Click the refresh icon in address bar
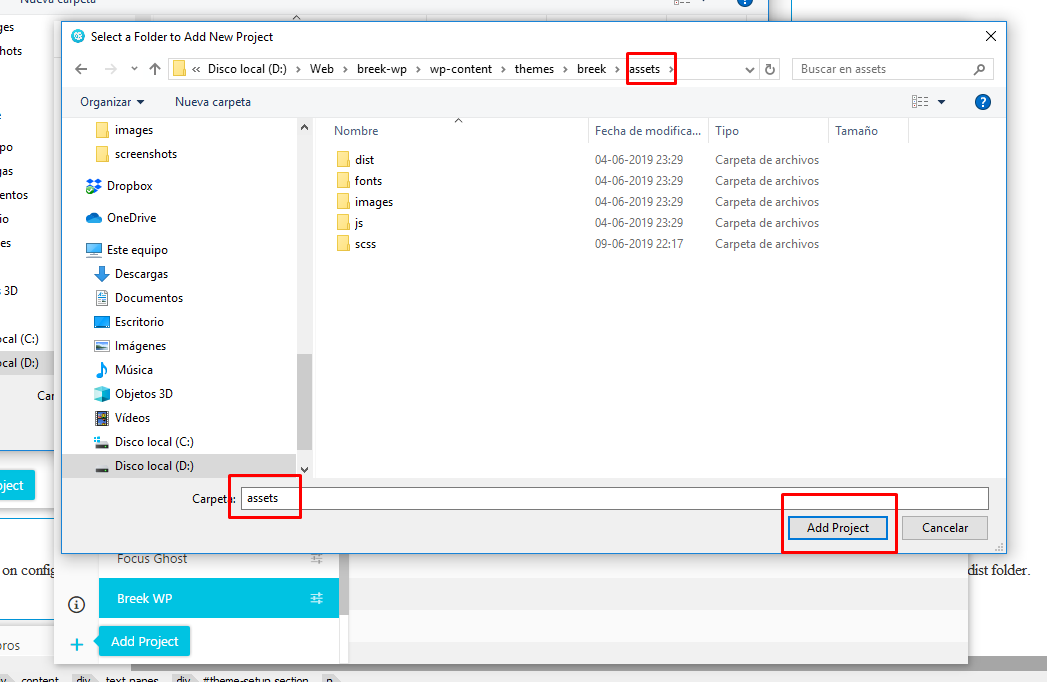1047x682 pixels. click(769, 69)
